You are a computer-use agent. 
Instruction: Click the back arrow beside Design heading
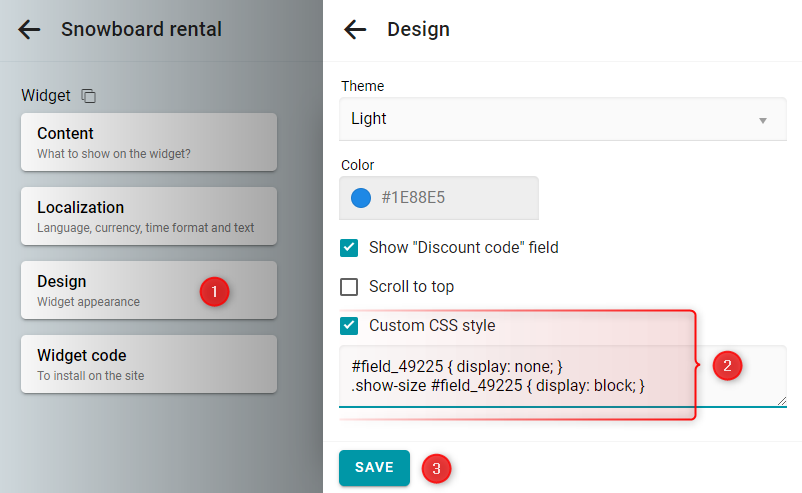[355, 30]
